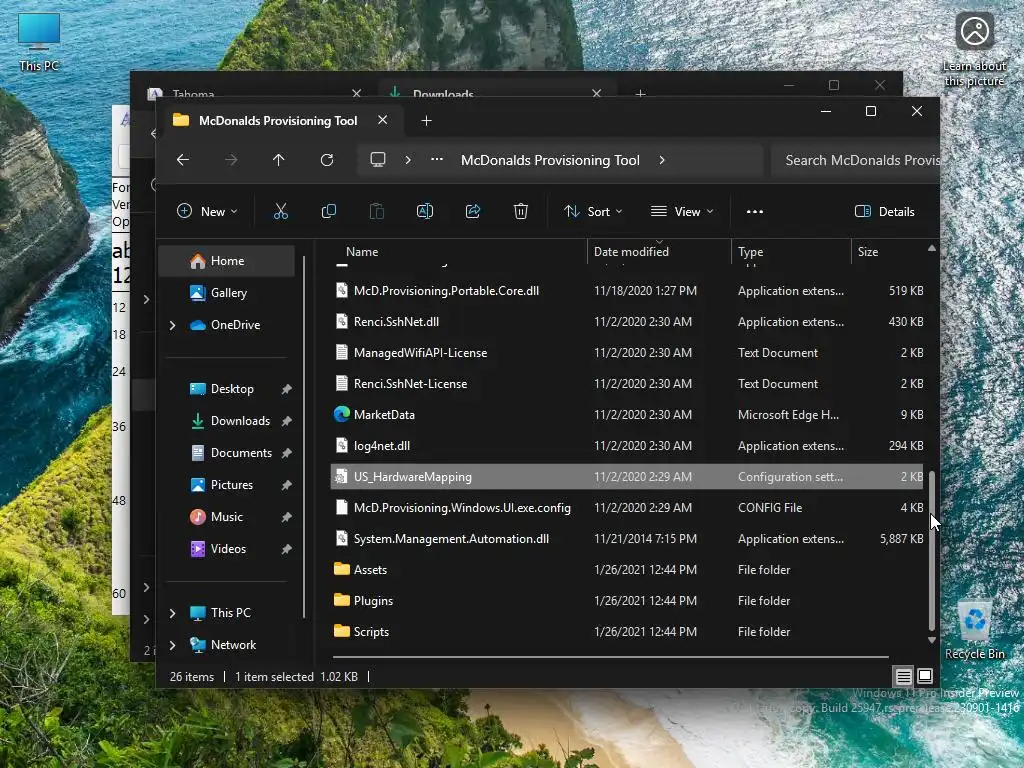
Task: Expand the This PC tree node
Action: click(172, 613)
